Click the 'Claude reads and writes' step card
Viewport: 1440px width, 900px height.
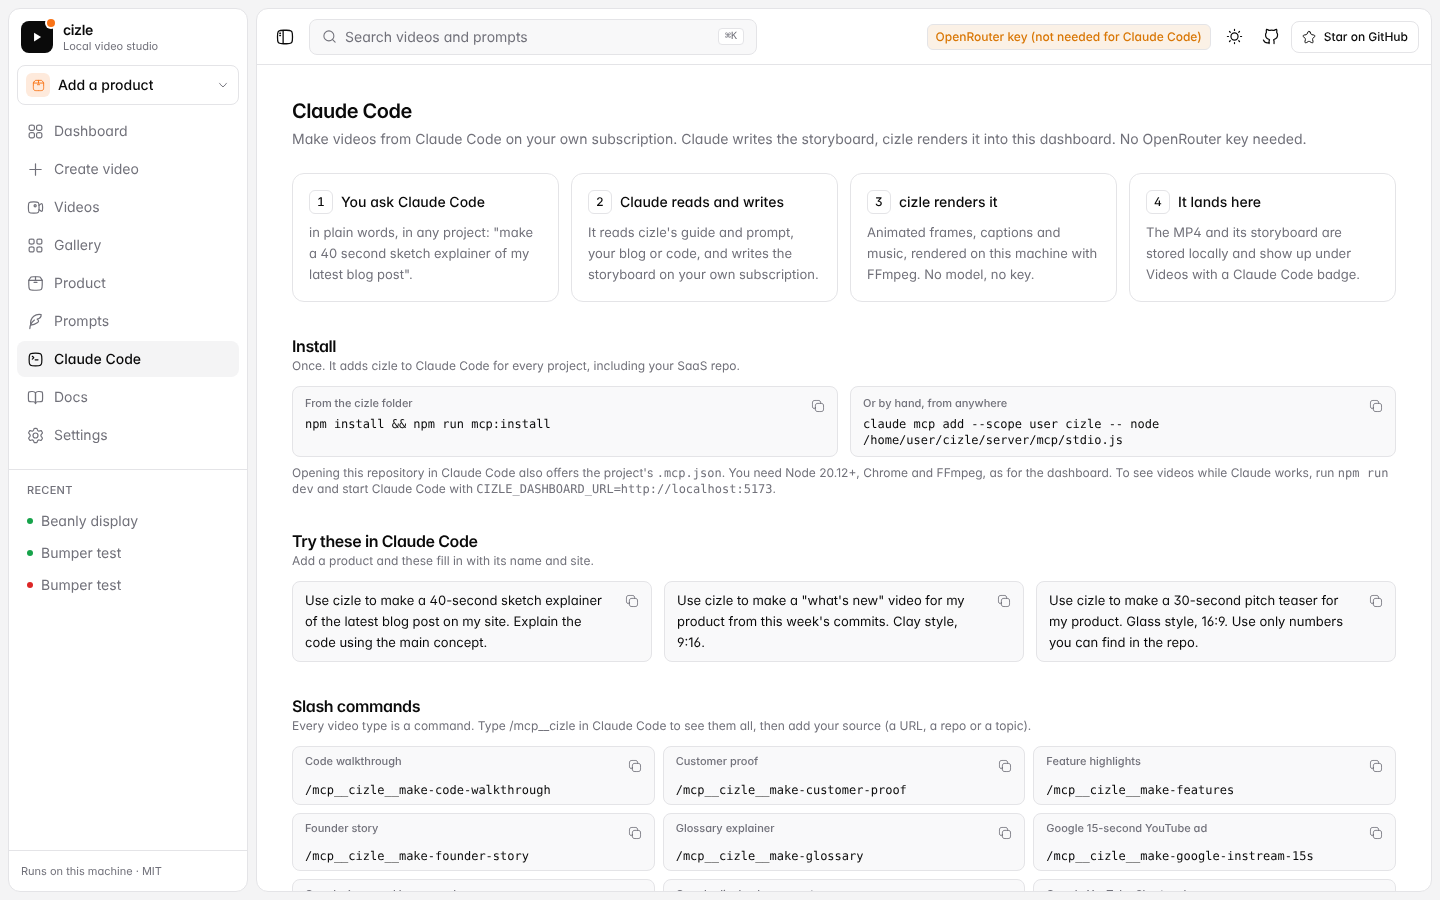pyautogui.click(x=704, y=237)
